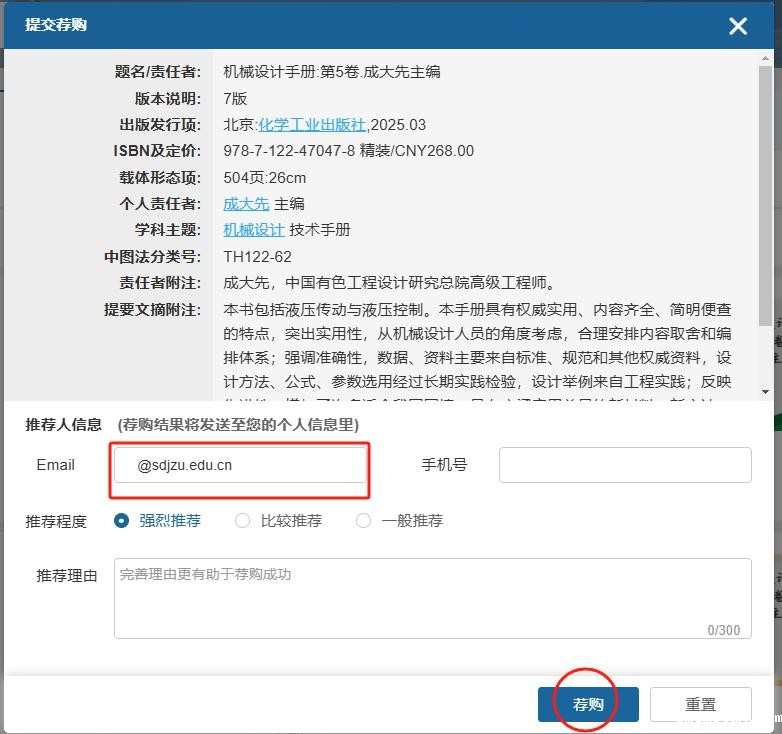
Task: Click the 0/300 character counter
Action: click(723, 630)
